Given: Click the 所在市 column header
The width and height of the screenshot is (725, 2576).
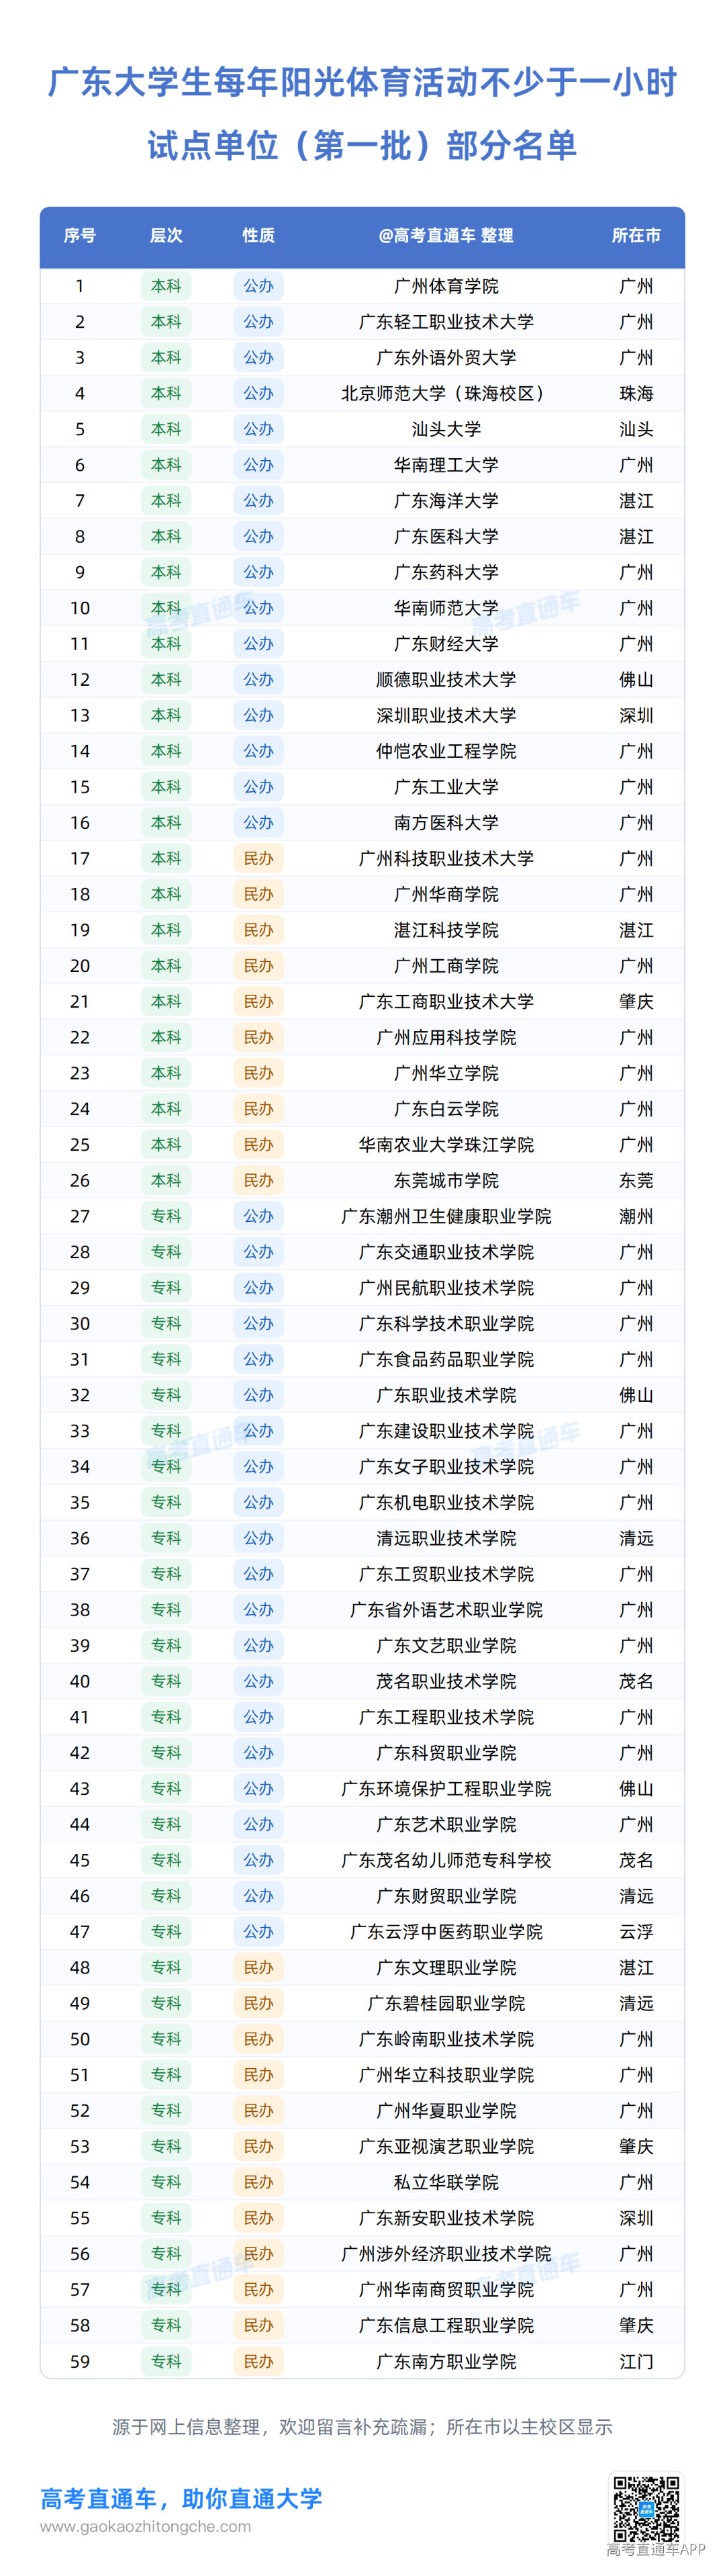Looking at the screenshot, I should (x=637, y=235).
